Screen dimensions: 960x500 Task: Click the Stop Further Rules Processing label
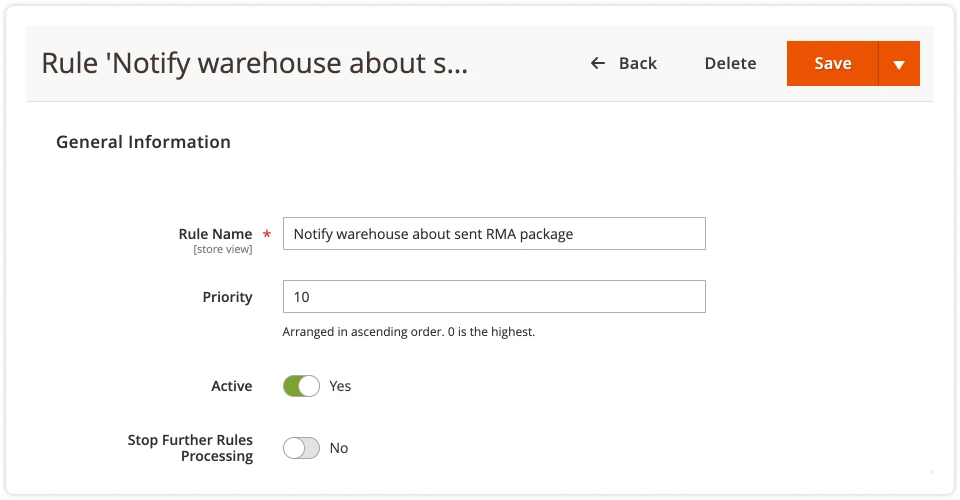pos(190,448)
